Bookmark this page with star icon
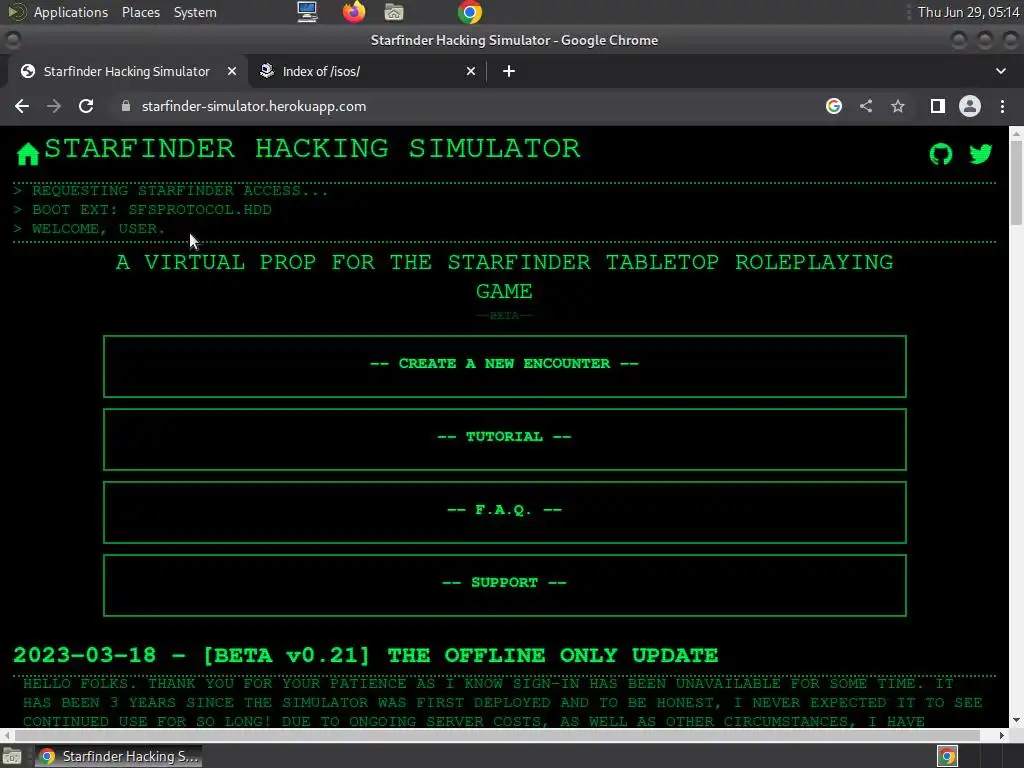Screen dimensions: 1024x768 (898, 106)
